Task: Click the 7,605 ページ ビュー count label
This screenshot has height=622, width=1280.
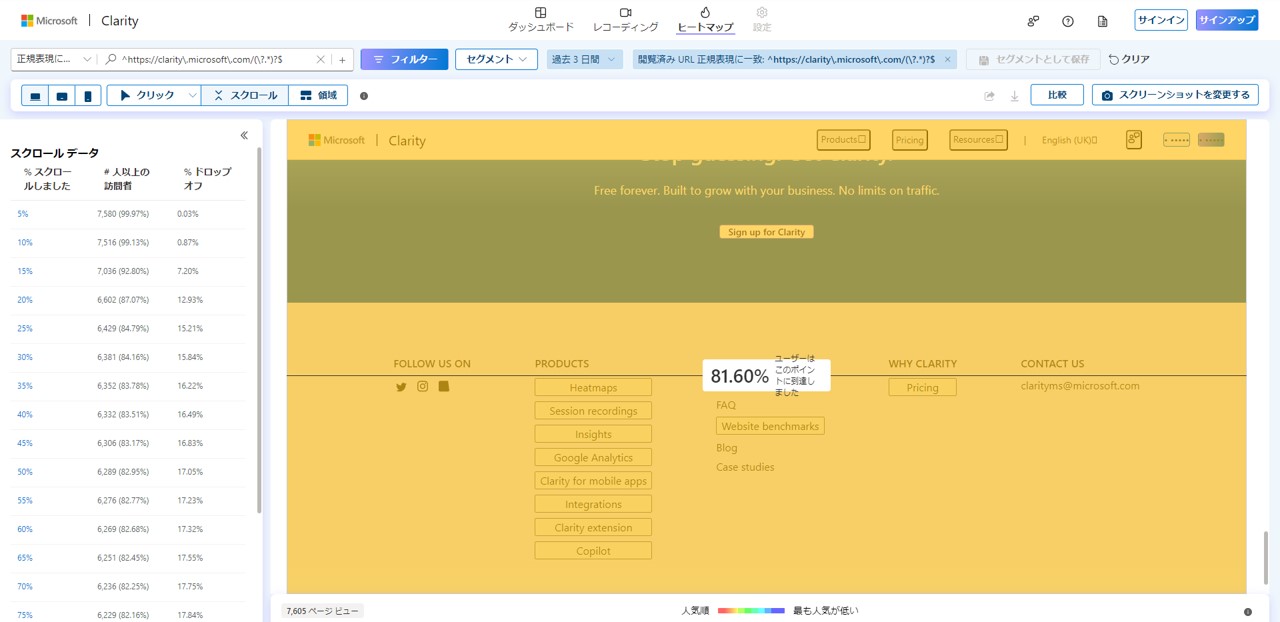Action: coord(321,611)
